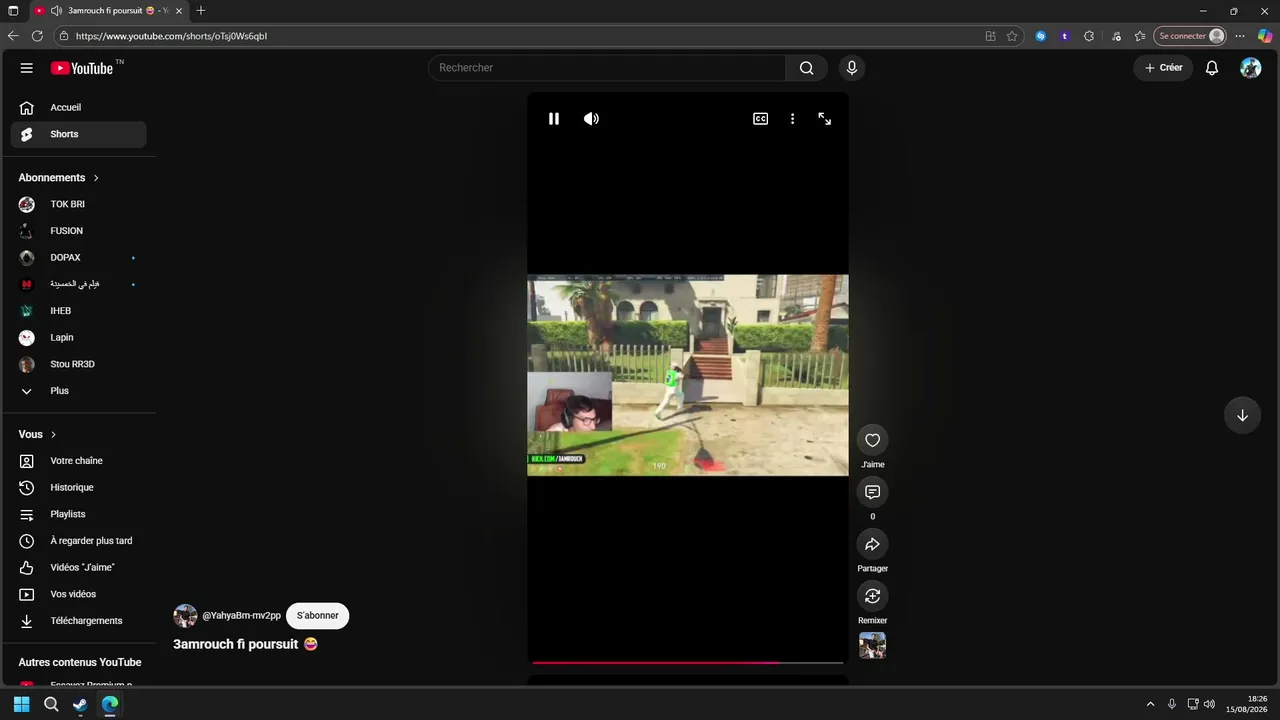Click the search magnifier button
The image size is (1280, 720).
coord(807,68)
